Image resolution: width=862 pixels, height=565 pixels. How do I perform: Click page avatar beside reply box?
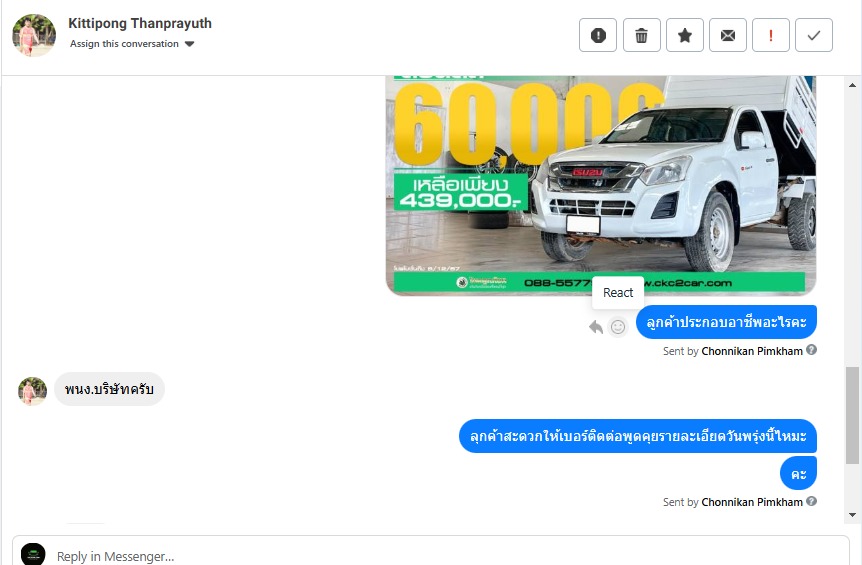33,554
